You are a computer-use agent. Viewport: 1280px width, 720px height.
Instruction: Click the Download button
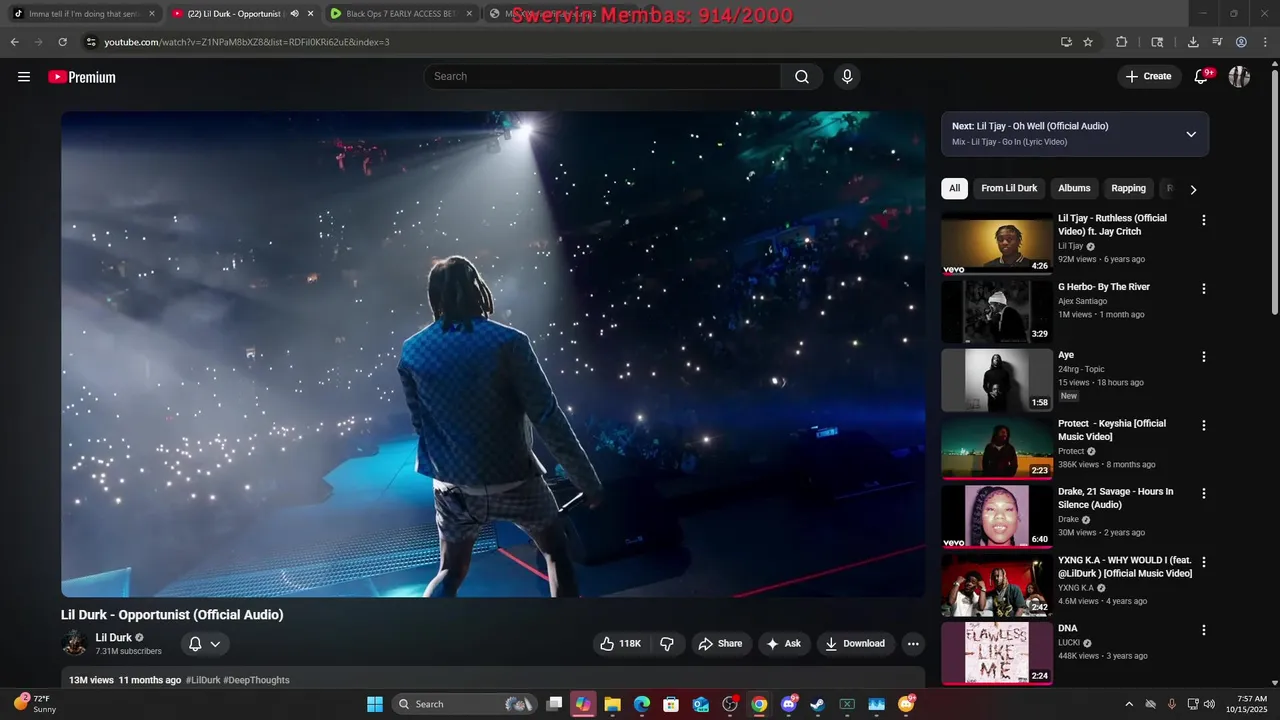pos(855,644)
